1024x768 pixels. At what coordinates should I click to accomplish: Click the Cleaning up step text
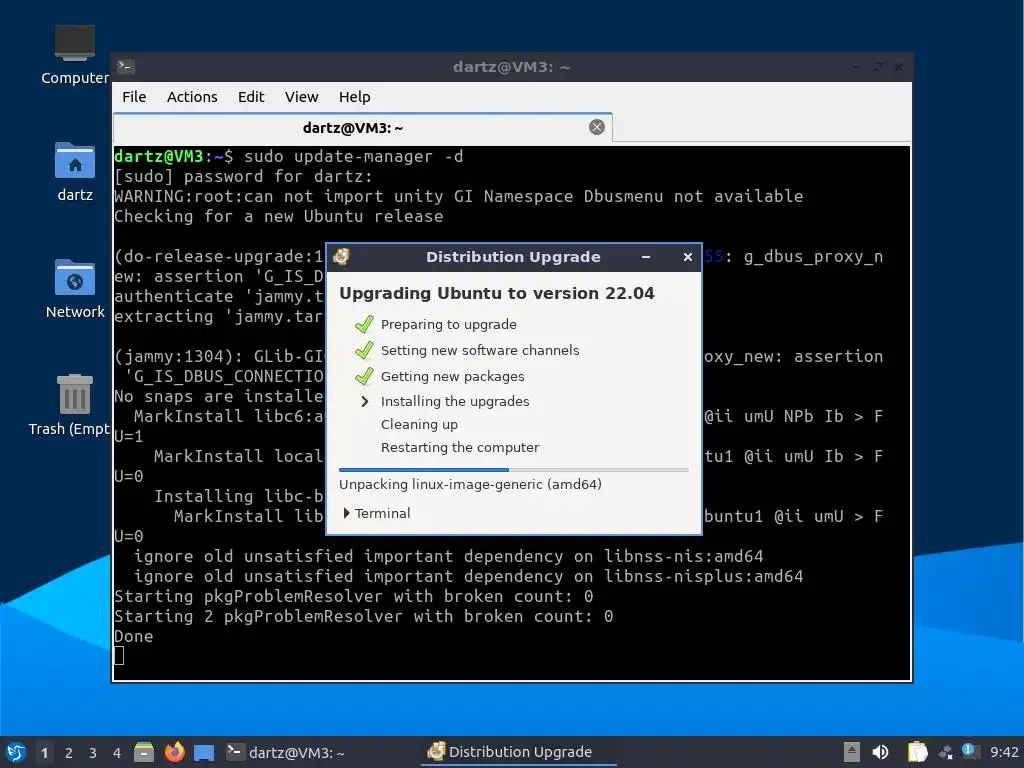click(x=419, y=424)
